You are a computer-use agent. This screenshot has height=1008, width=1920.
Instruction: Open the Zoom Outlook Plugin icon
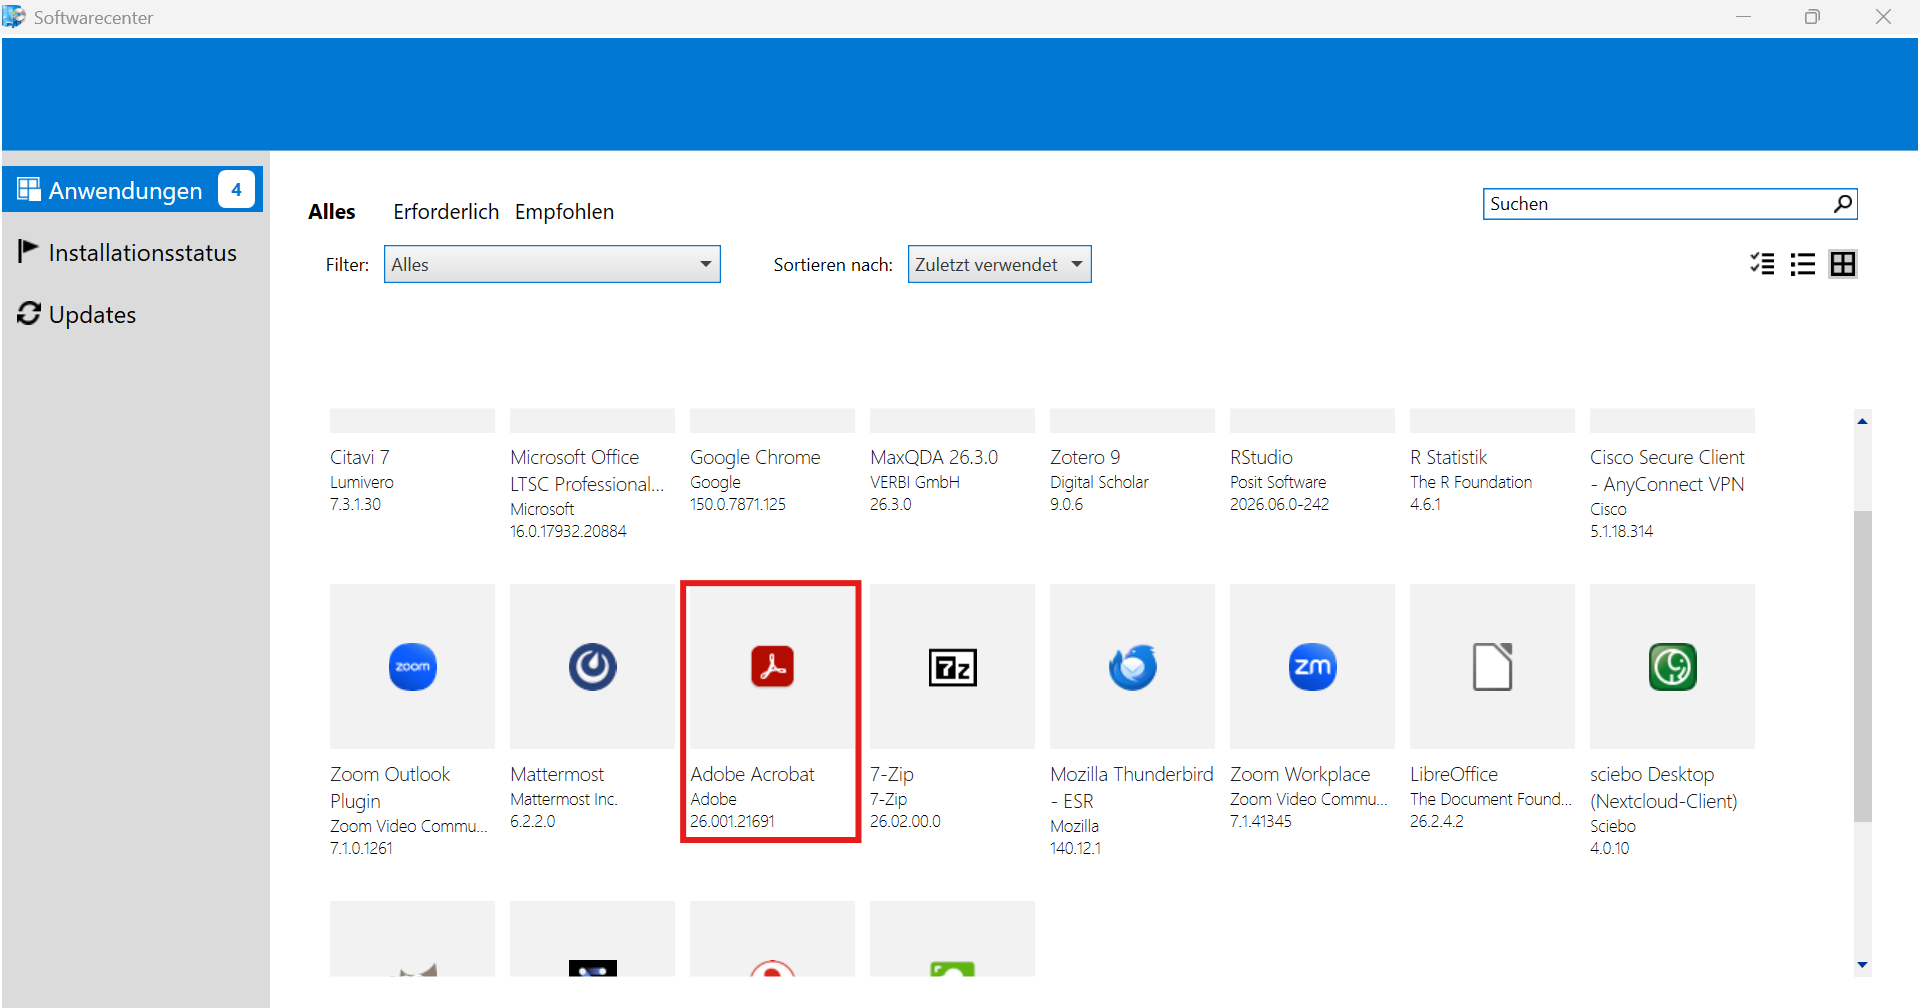click(x=412, y=667)
